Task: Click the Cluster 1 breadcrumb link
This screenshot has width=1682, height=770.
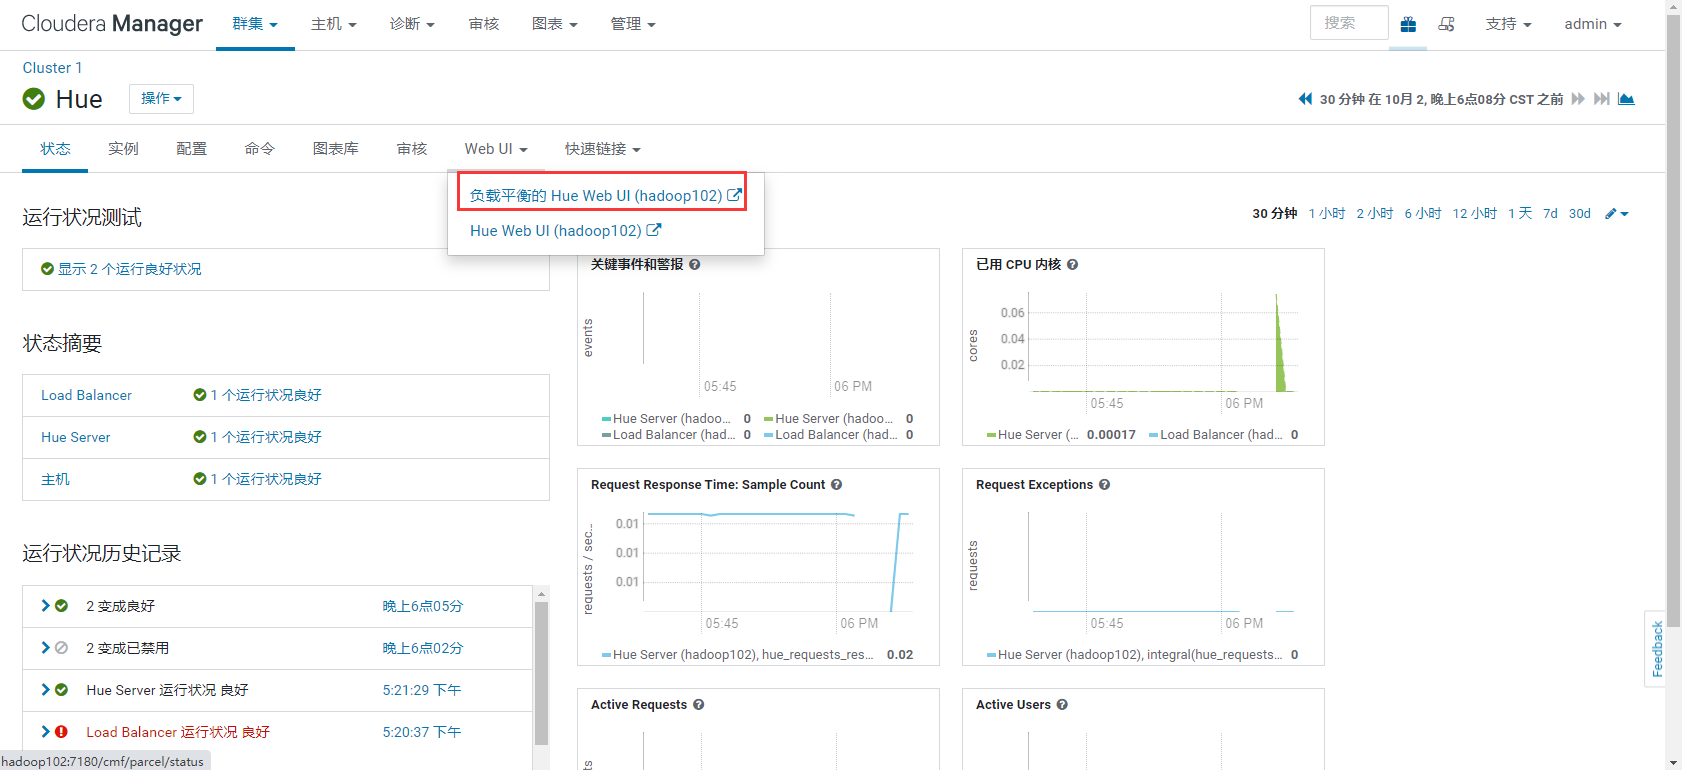Action: point(52,68)
